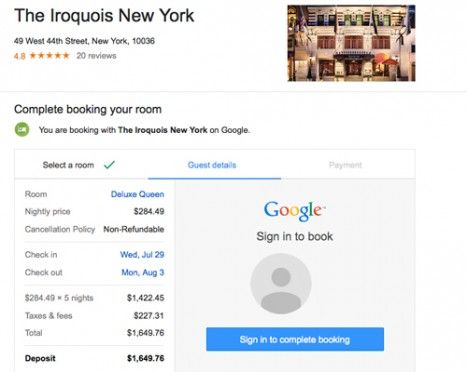Open the hotel exterior photo thumbnail
This screenshot has height=372, width=467.
(x=351, y=43)
